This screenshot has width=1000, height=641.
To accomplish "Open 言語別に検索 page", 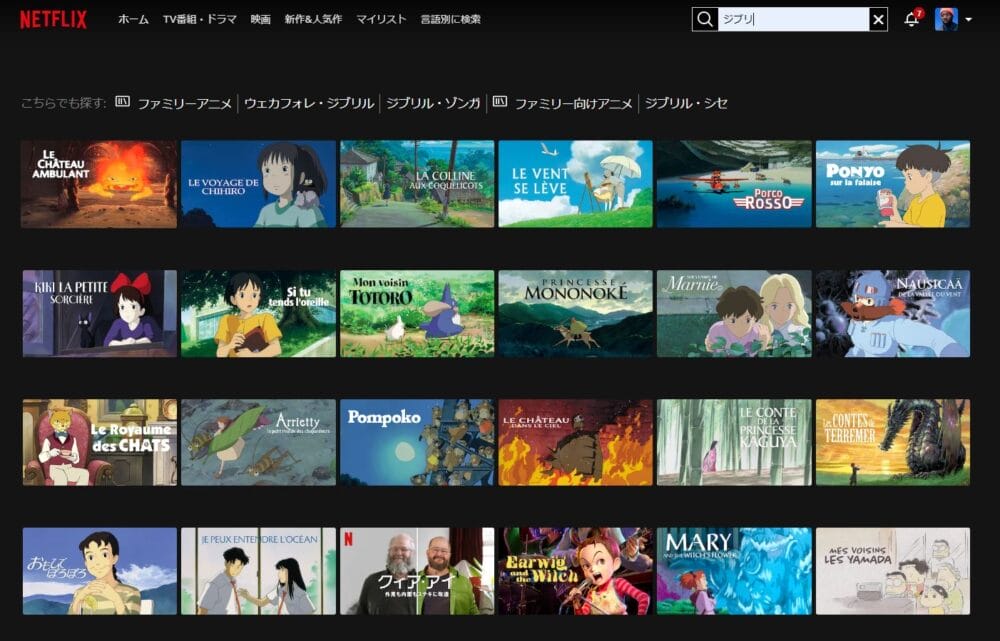I will coord(450,19).
